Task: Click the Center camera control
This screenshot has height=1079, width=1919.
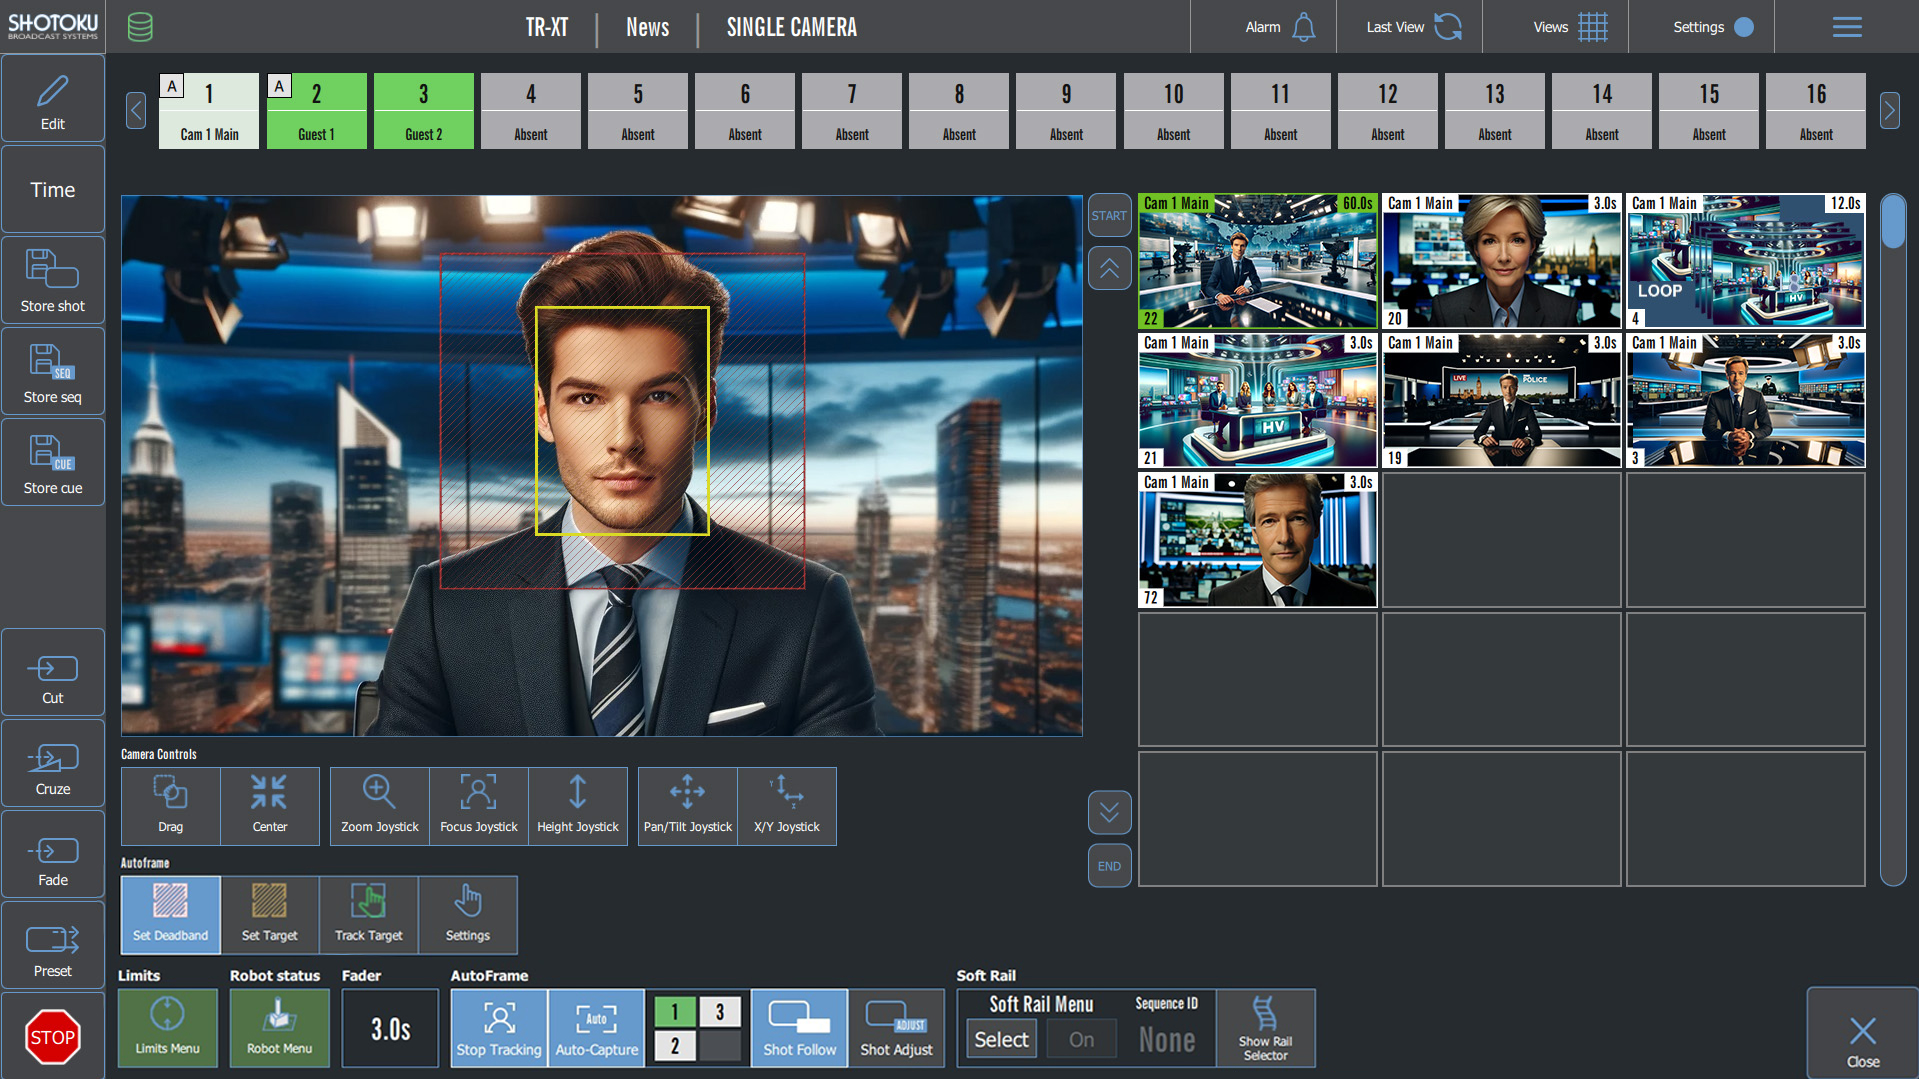Action: tap(269, 805)
